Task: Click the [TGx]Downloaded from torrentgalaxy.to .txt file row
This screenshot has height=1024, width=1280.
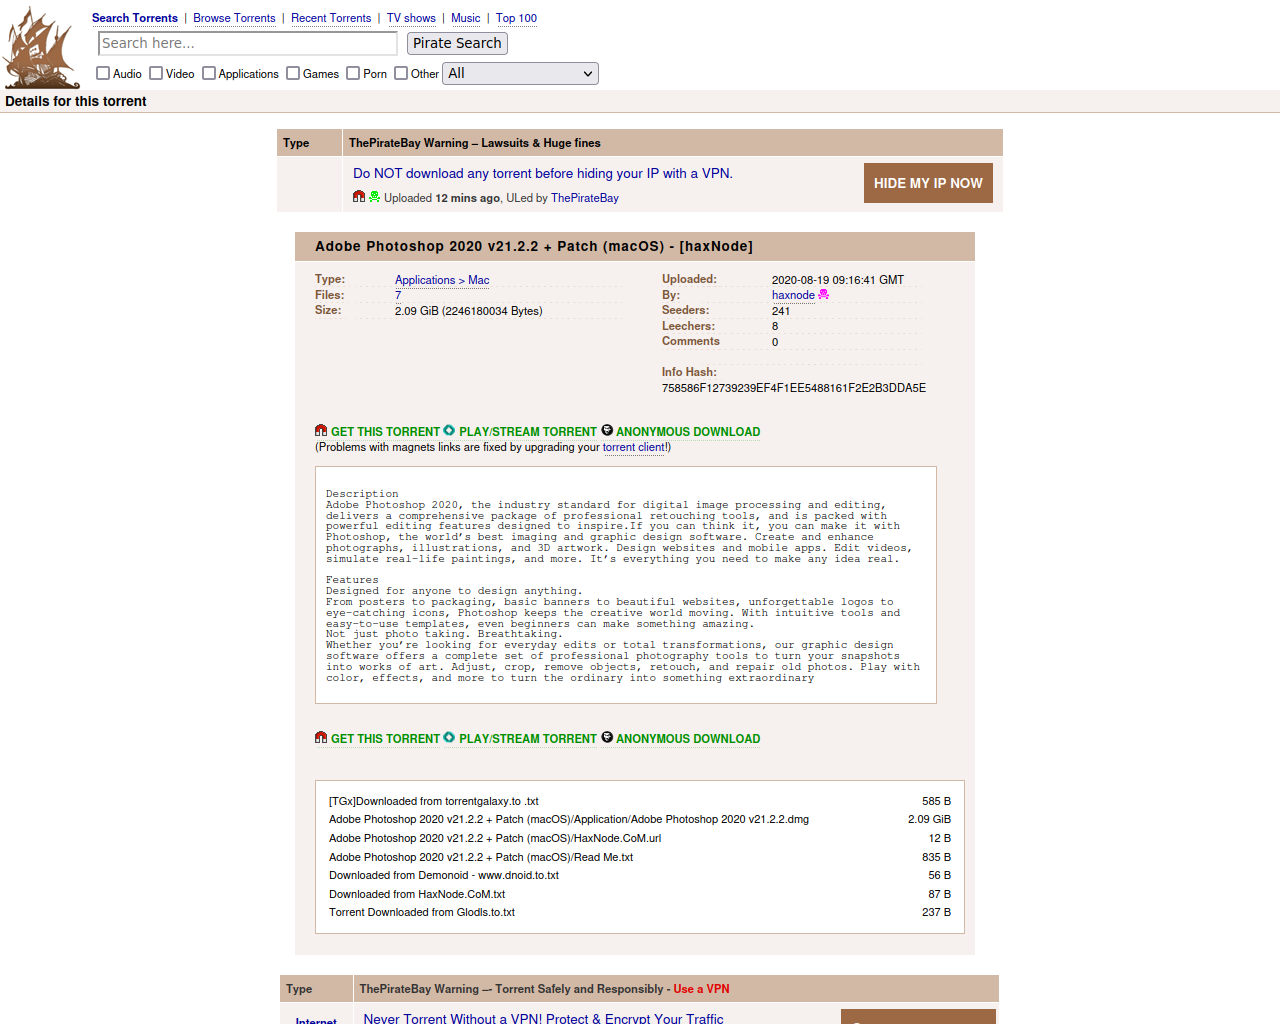Action: (640, 801)
